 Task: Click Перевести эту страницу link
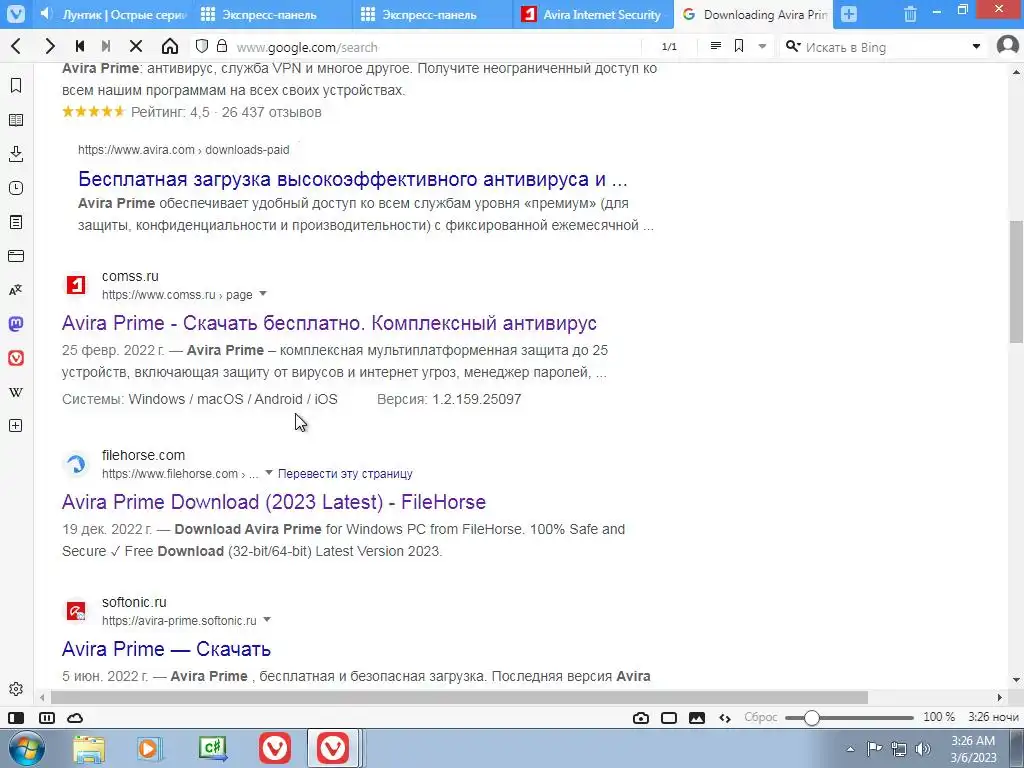click(x=345, y=473)
